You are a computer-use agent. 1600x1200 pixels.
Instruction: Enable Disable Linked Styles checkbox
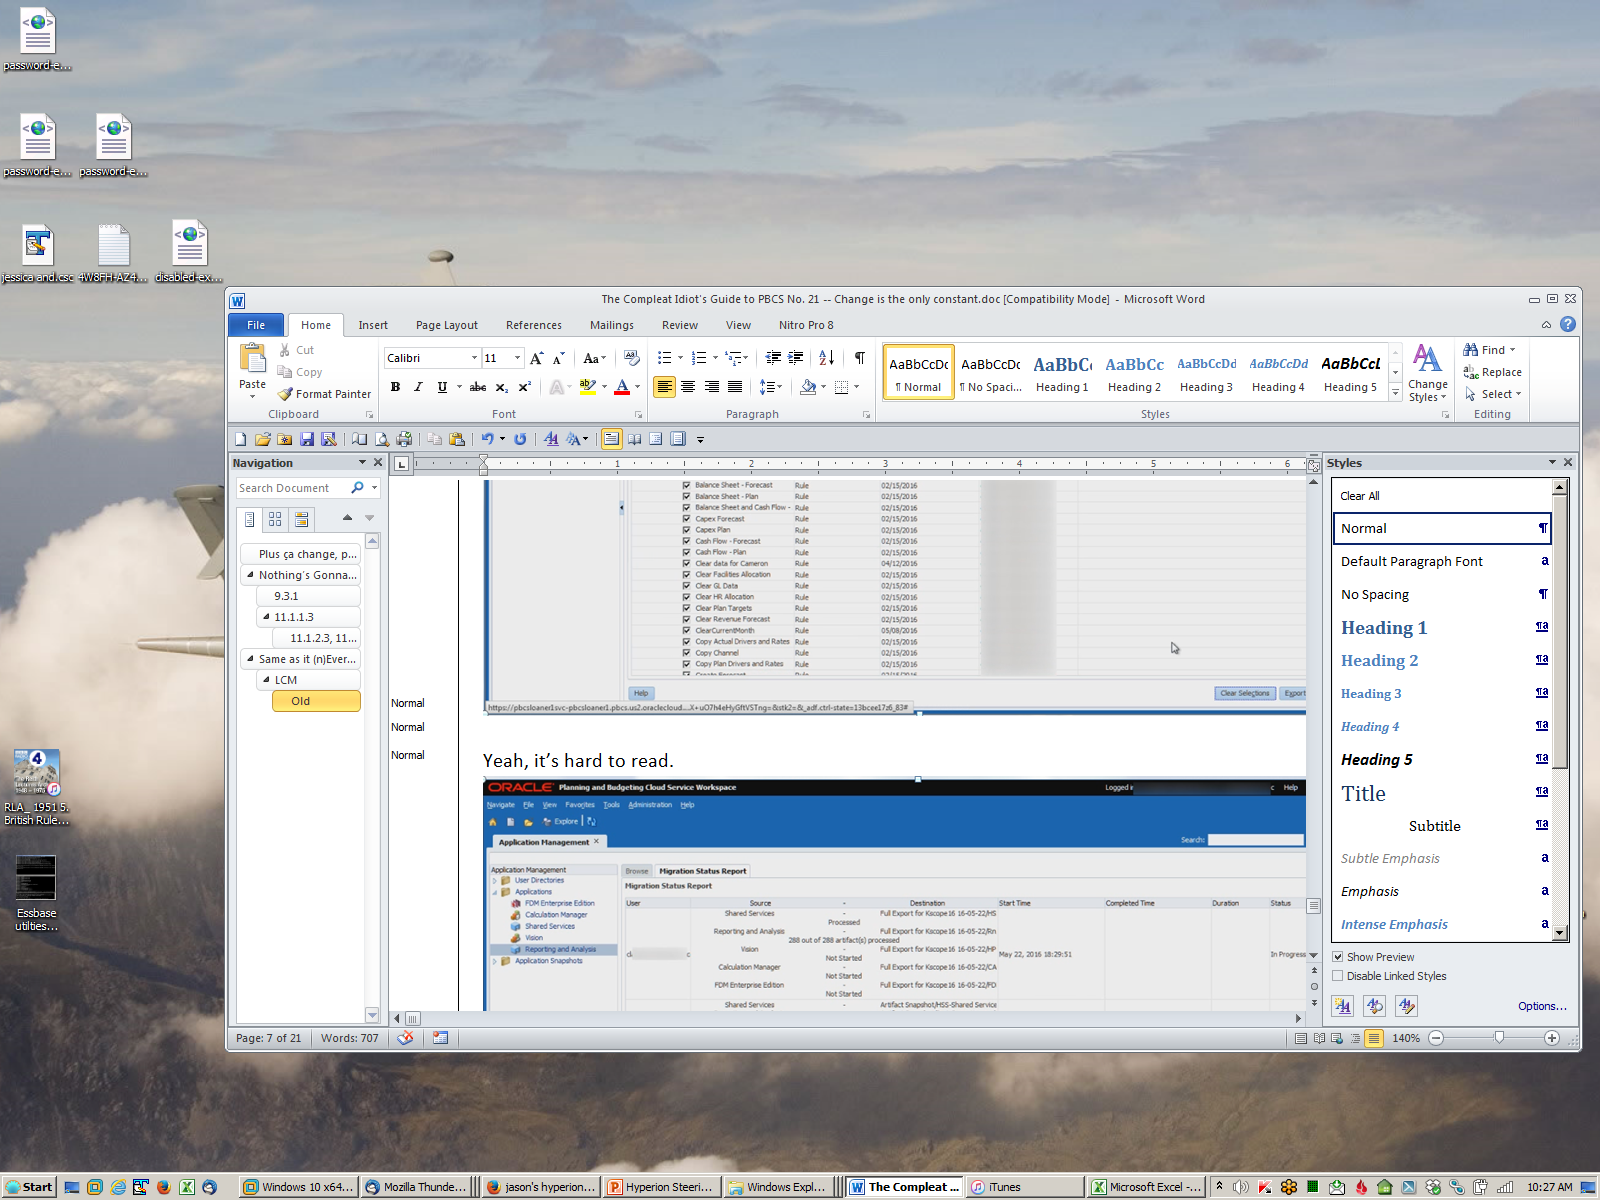[1338, 976]
